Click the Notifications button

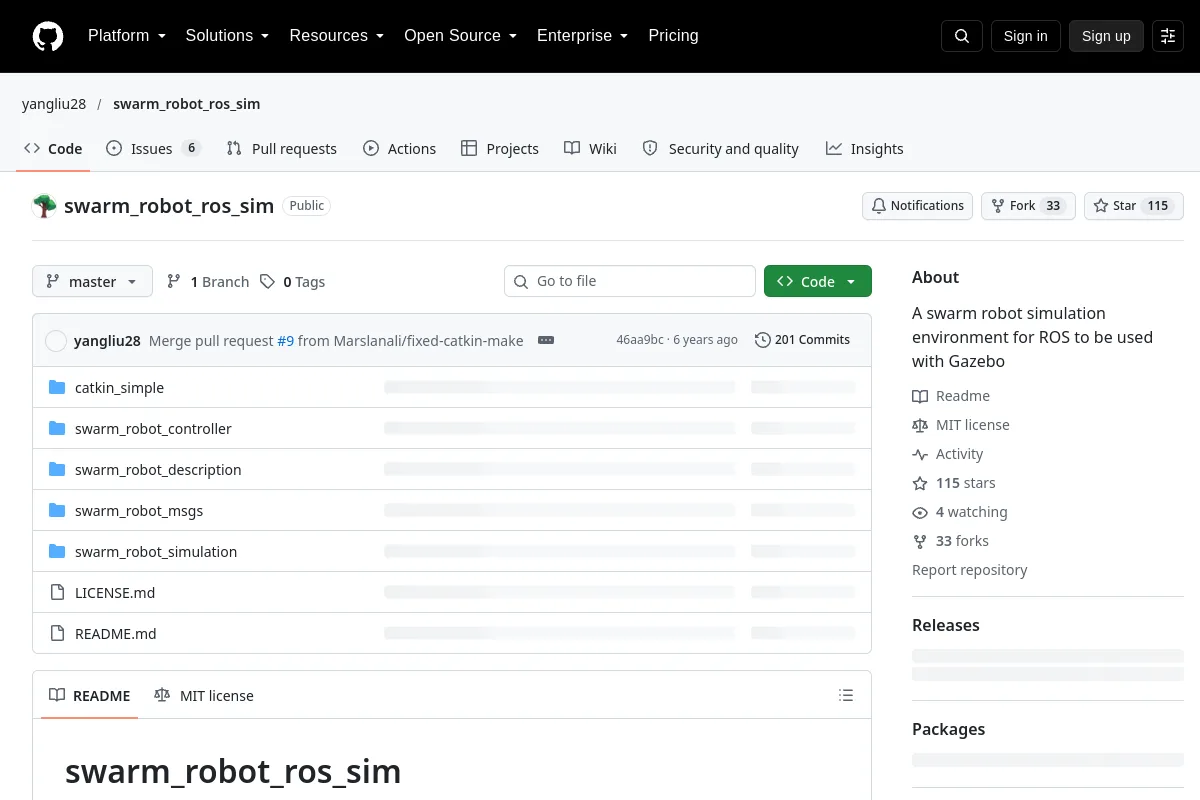(918, 206)
